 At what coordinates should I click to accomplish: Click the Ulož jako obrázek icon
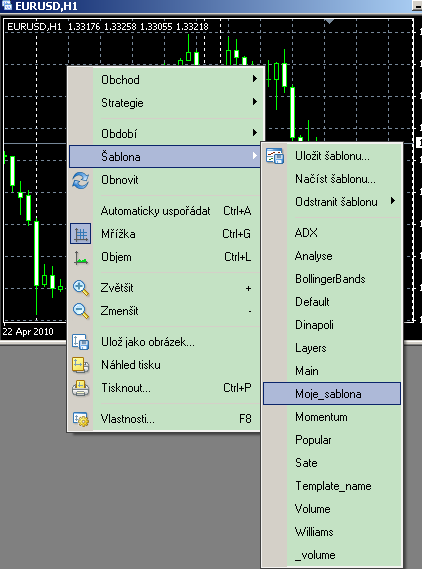tap(80, 342)
